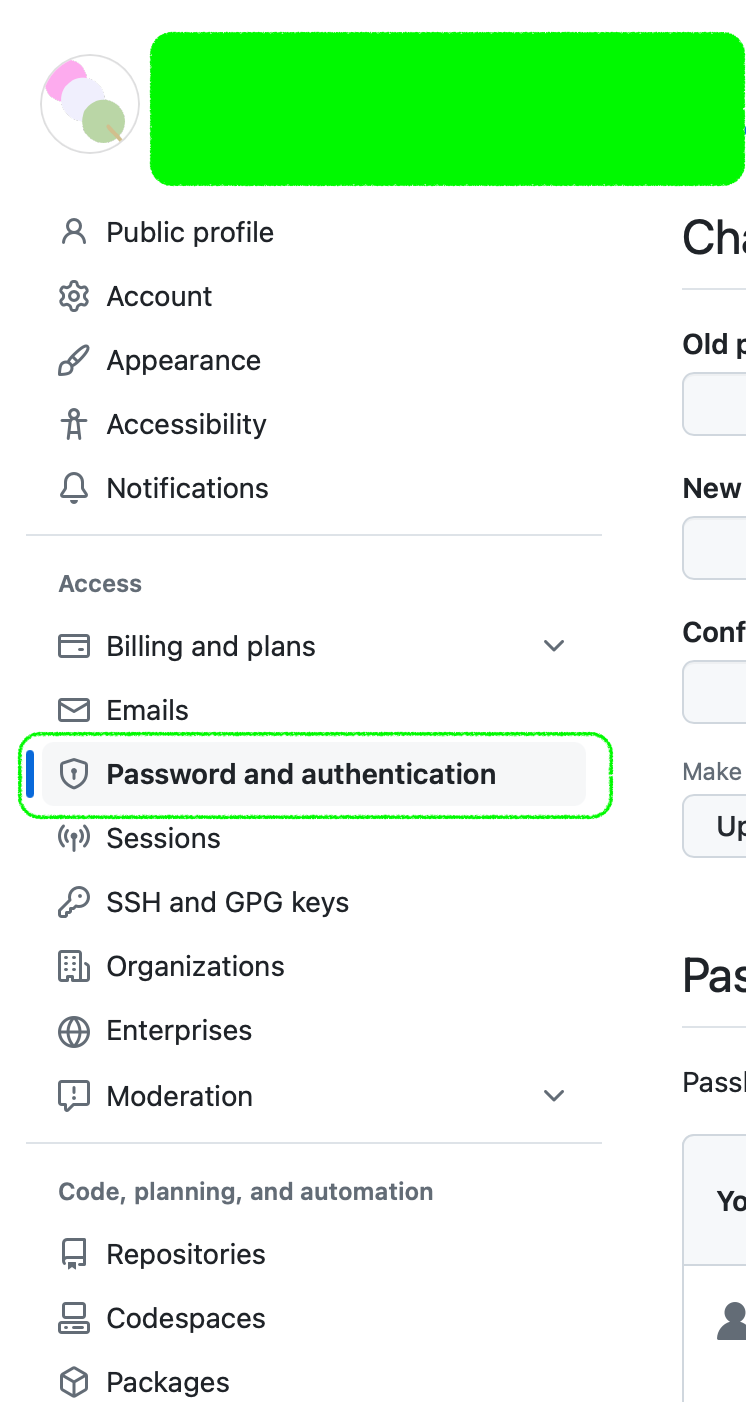Open Password and authentication settings
Viewport: 746px width, 1402px height.
(301, 774)
